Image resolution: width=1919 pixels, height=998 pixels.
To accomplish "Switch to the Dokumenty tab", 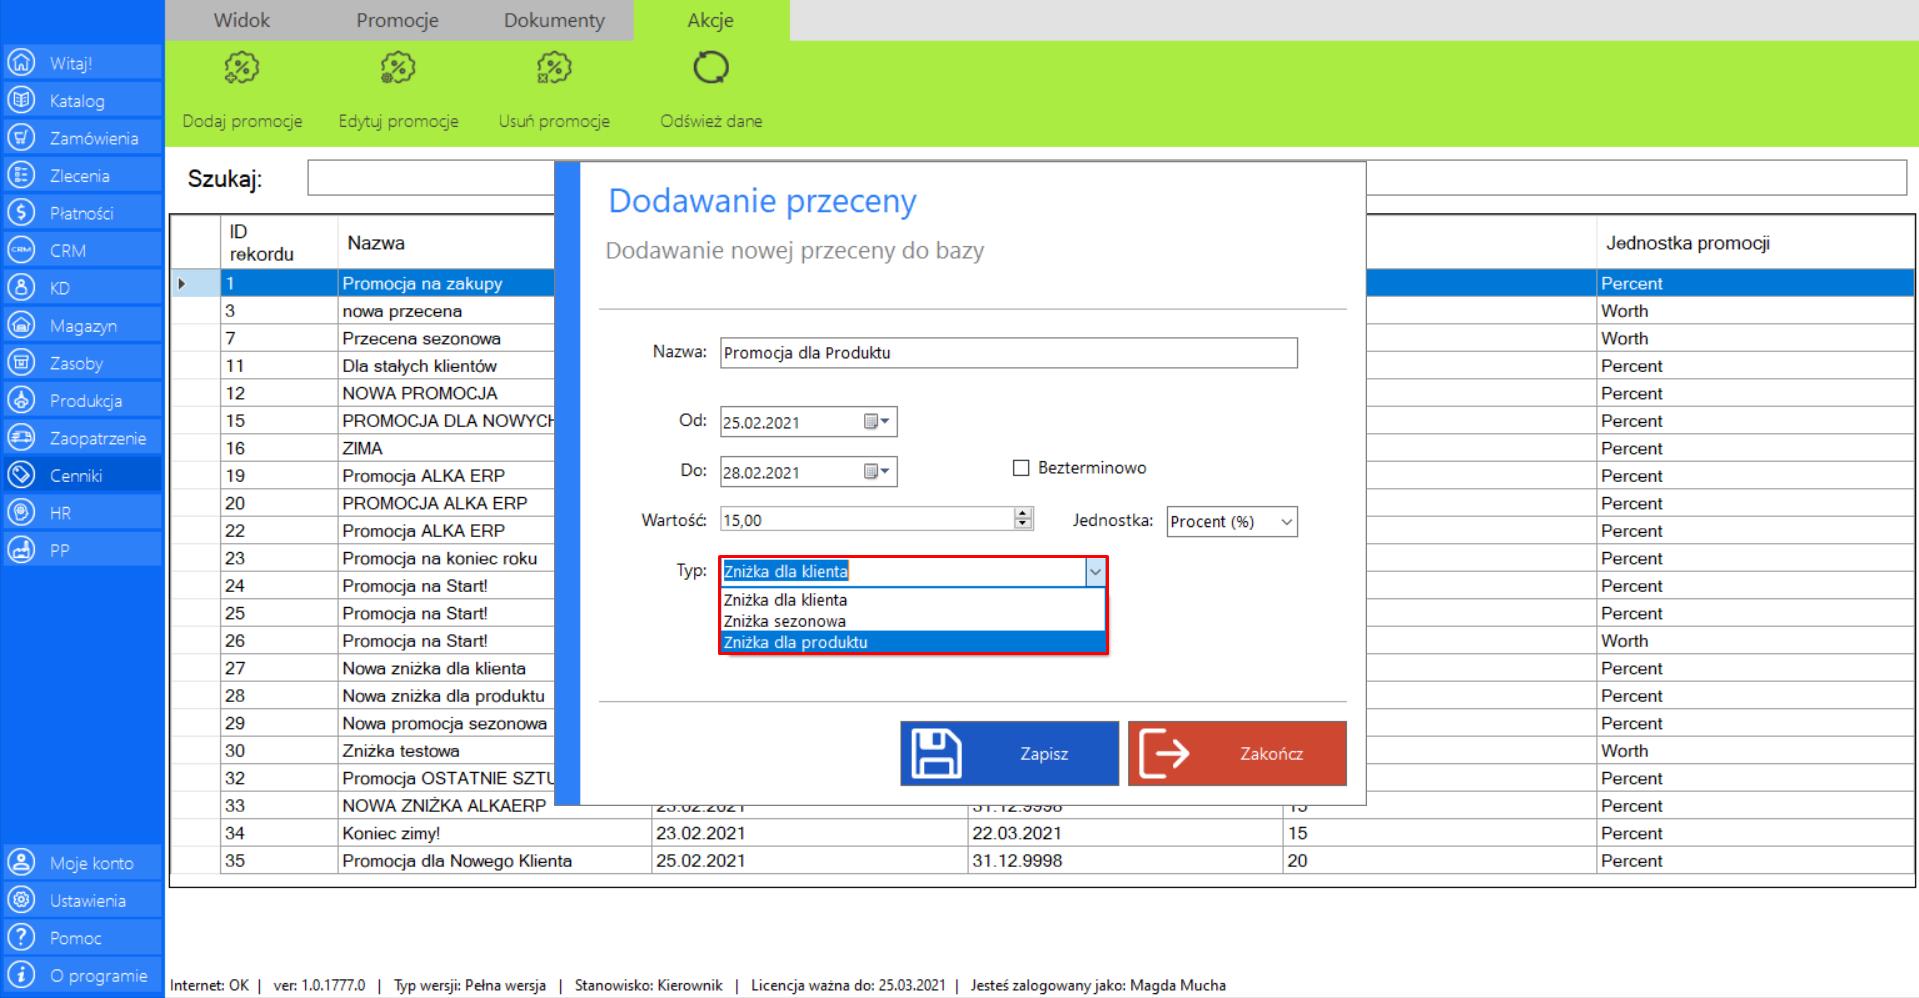I will coord(554,20).
